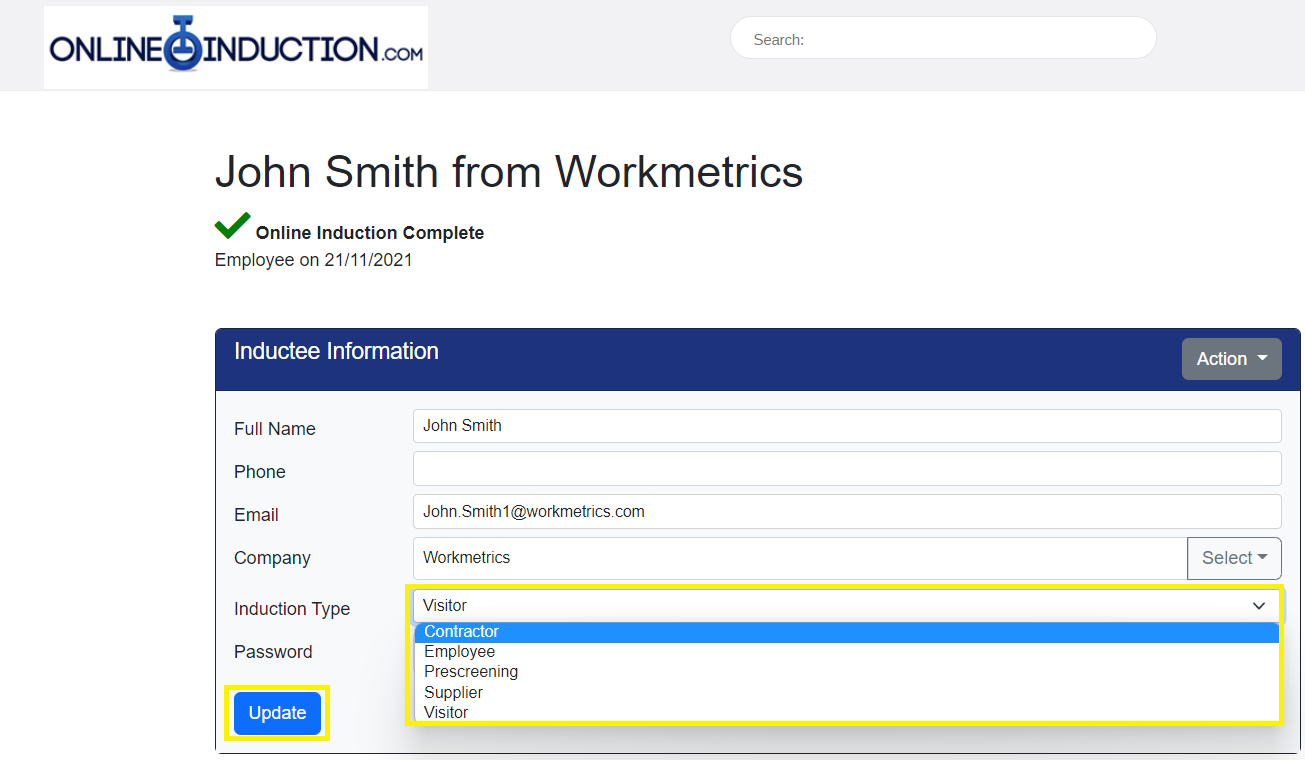Viewport: 1305px width, 760px height.
Task: Select Employee in the induction type list
Action: pos(459,652)
